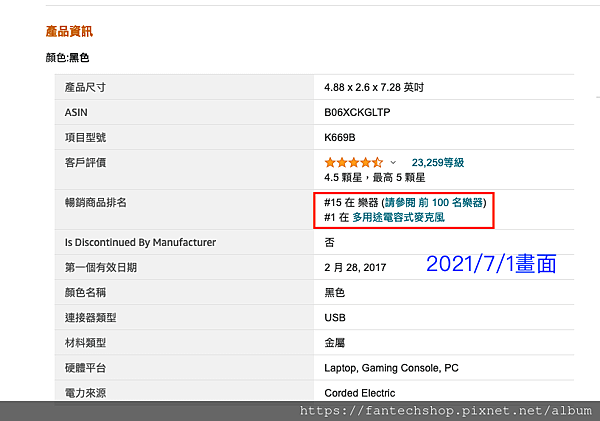Select the ASIN value B06XCKGLTP
This screenshot has width=600, height=421.
click(x=357, y=113)
